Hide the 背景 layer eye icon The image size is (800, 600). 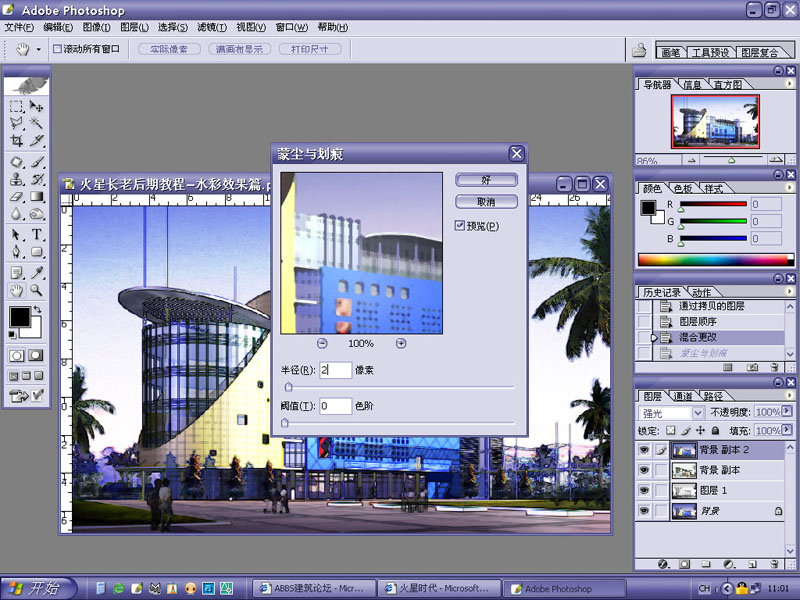point(644,511)
